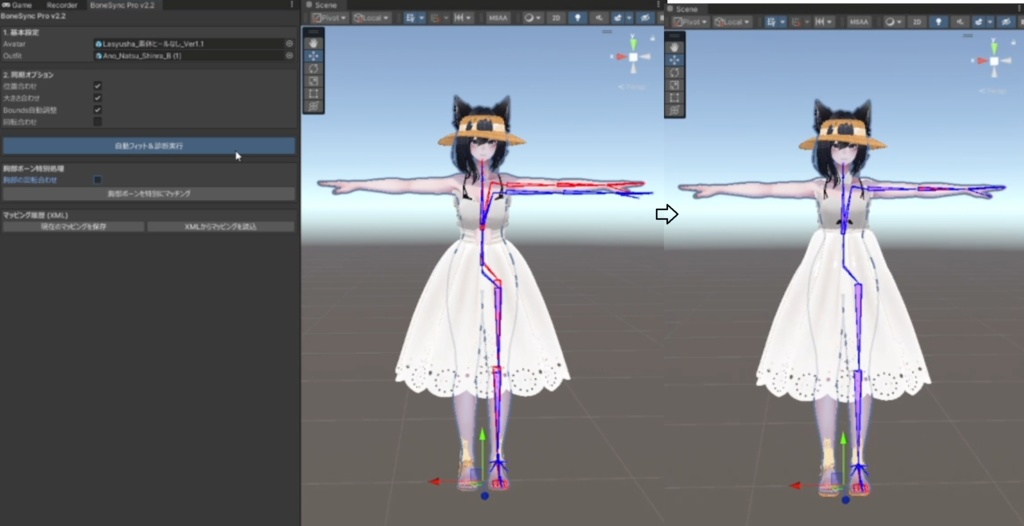This screenshot has height=526, width=1024.
Task: Select the Move tool in left Scene view
Action: tap(313, 56)
